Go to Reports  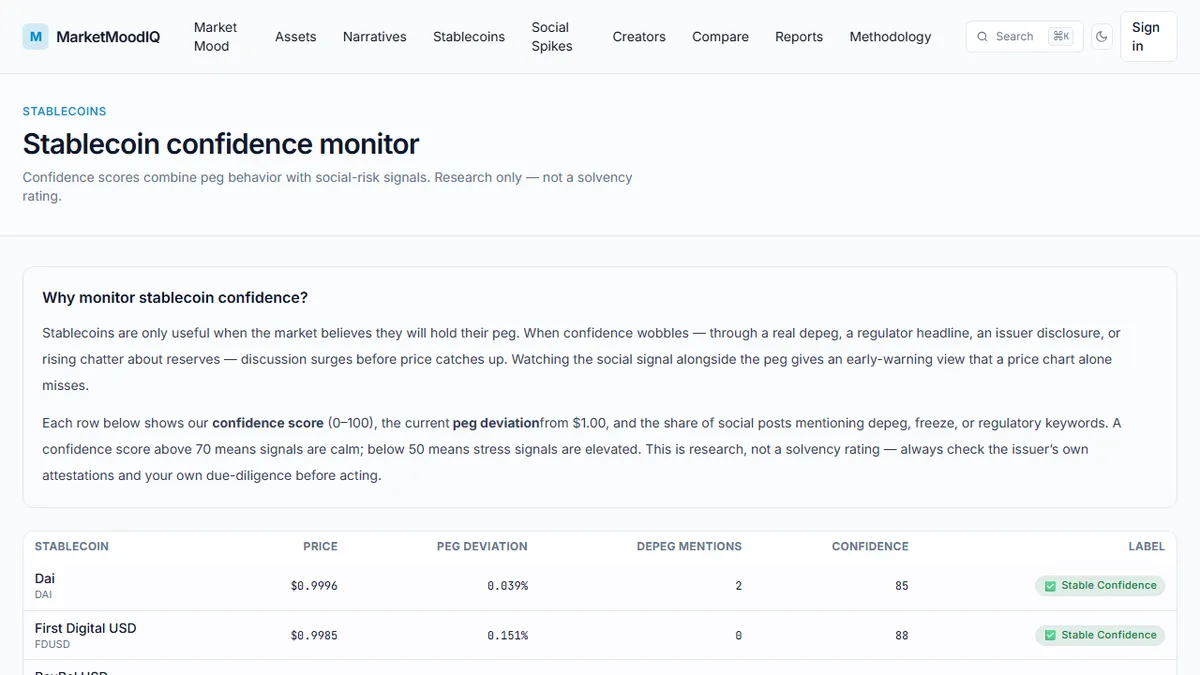799,37
